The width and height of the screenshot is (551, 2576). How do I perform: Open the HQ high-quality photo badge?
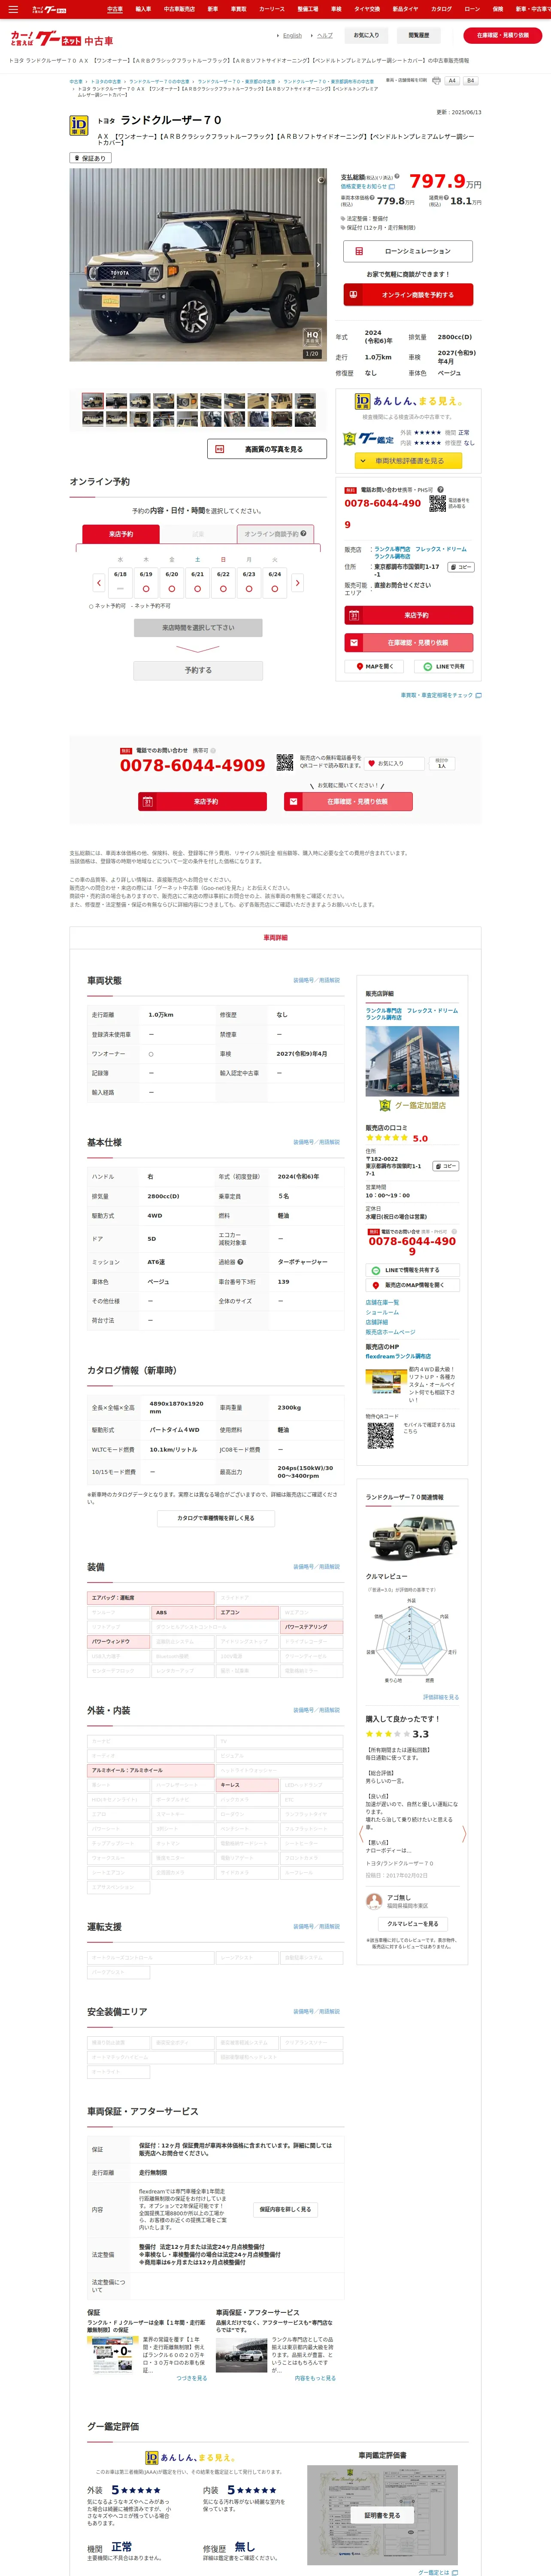coord(312,337)
